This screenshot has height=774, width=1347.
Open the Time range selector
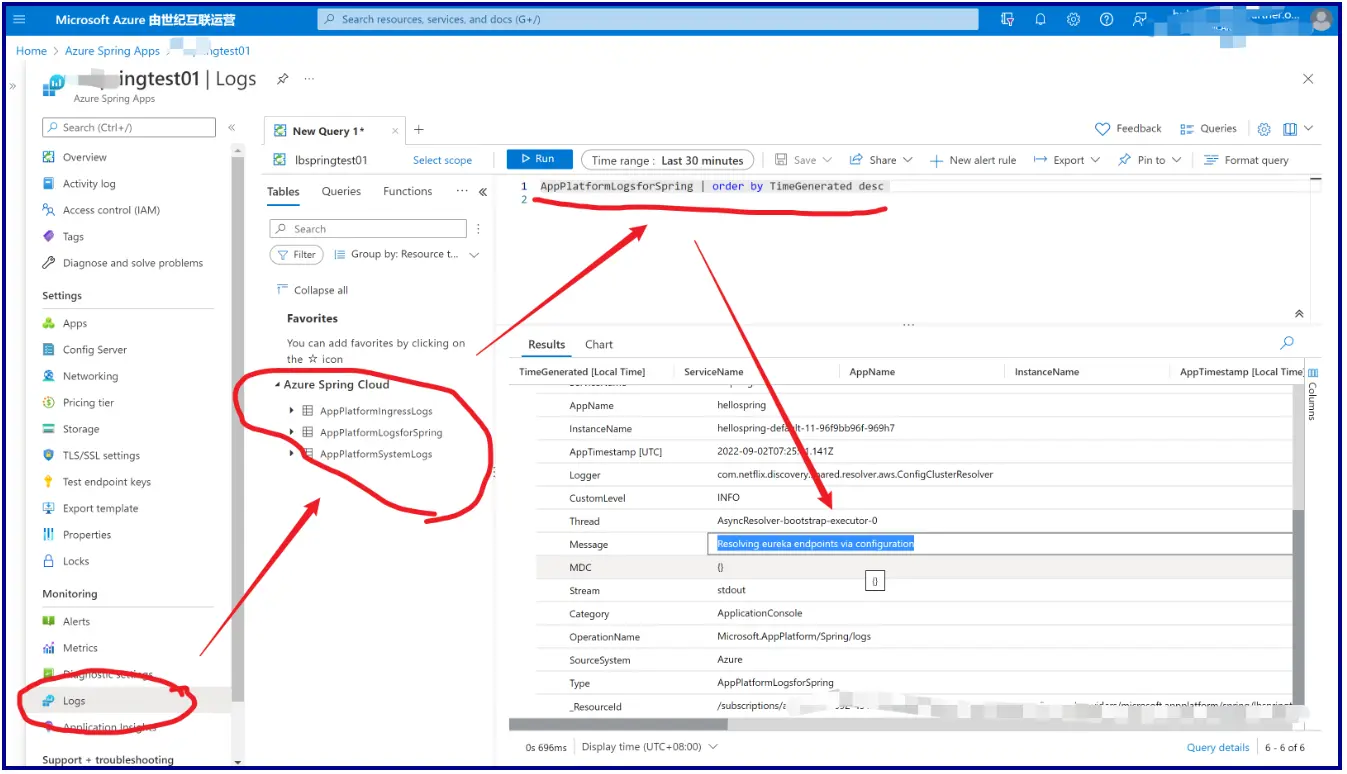click(x=667, y=160)
